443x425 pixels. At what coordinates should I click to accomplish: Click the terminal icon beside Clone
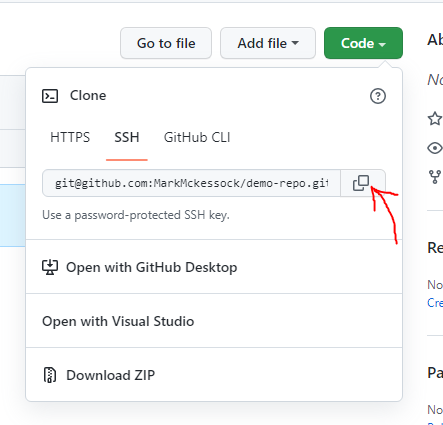[x=50, y=96]
